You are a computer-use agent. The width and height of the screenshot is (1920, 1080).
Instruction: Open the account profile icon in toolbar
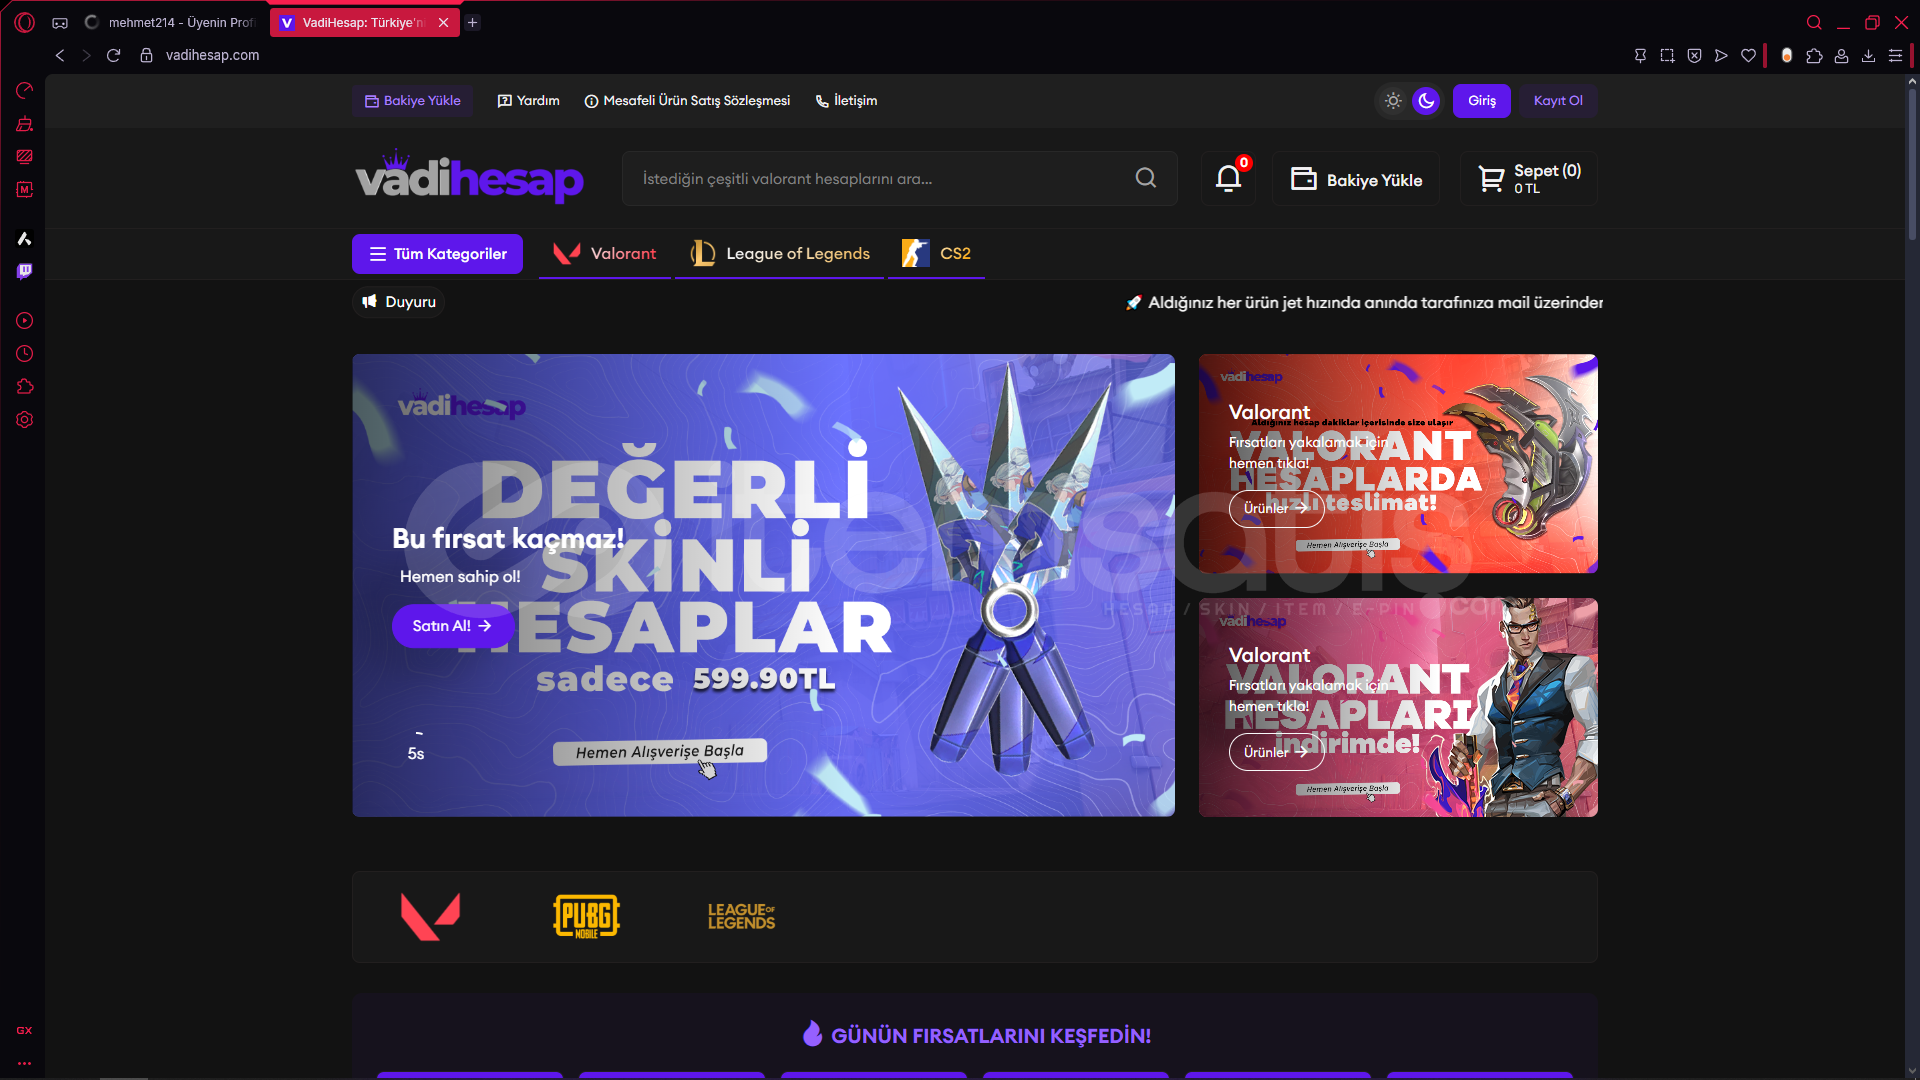pyautogui.click(x=1841, y=56)
